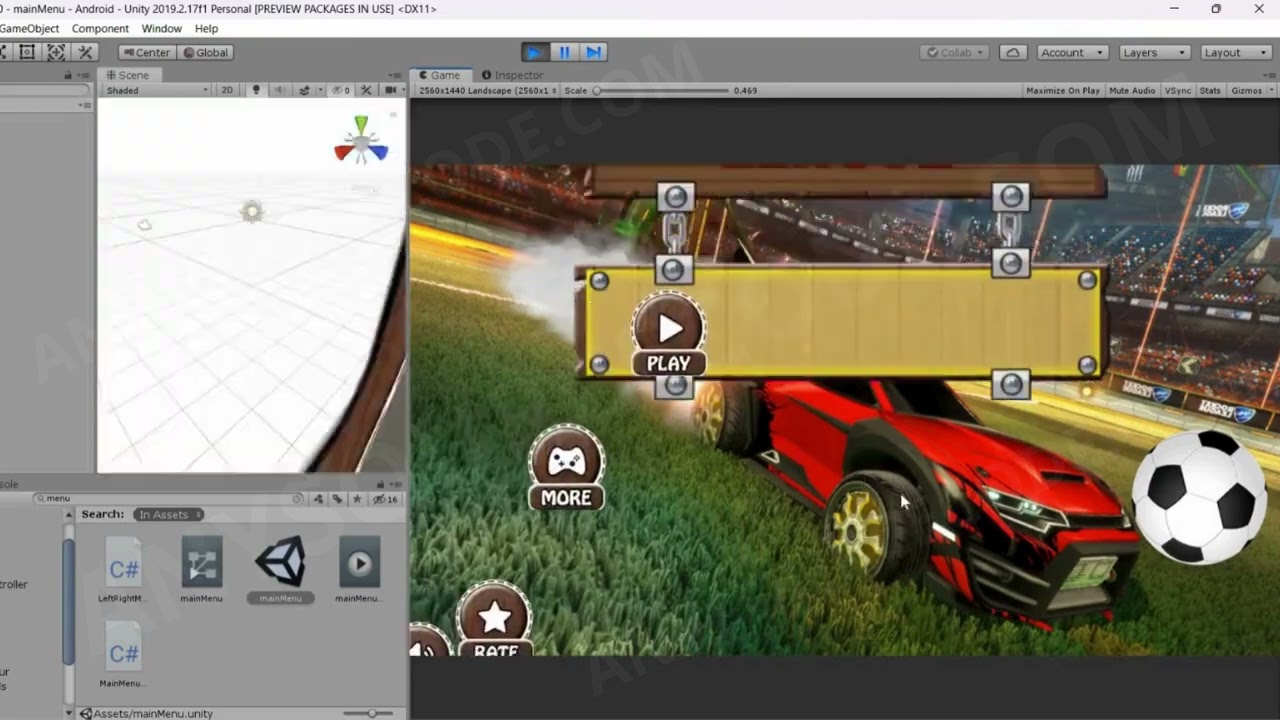Click the scene orientation gizmo
Screen dimensions: 1280x720
(361, 141)
